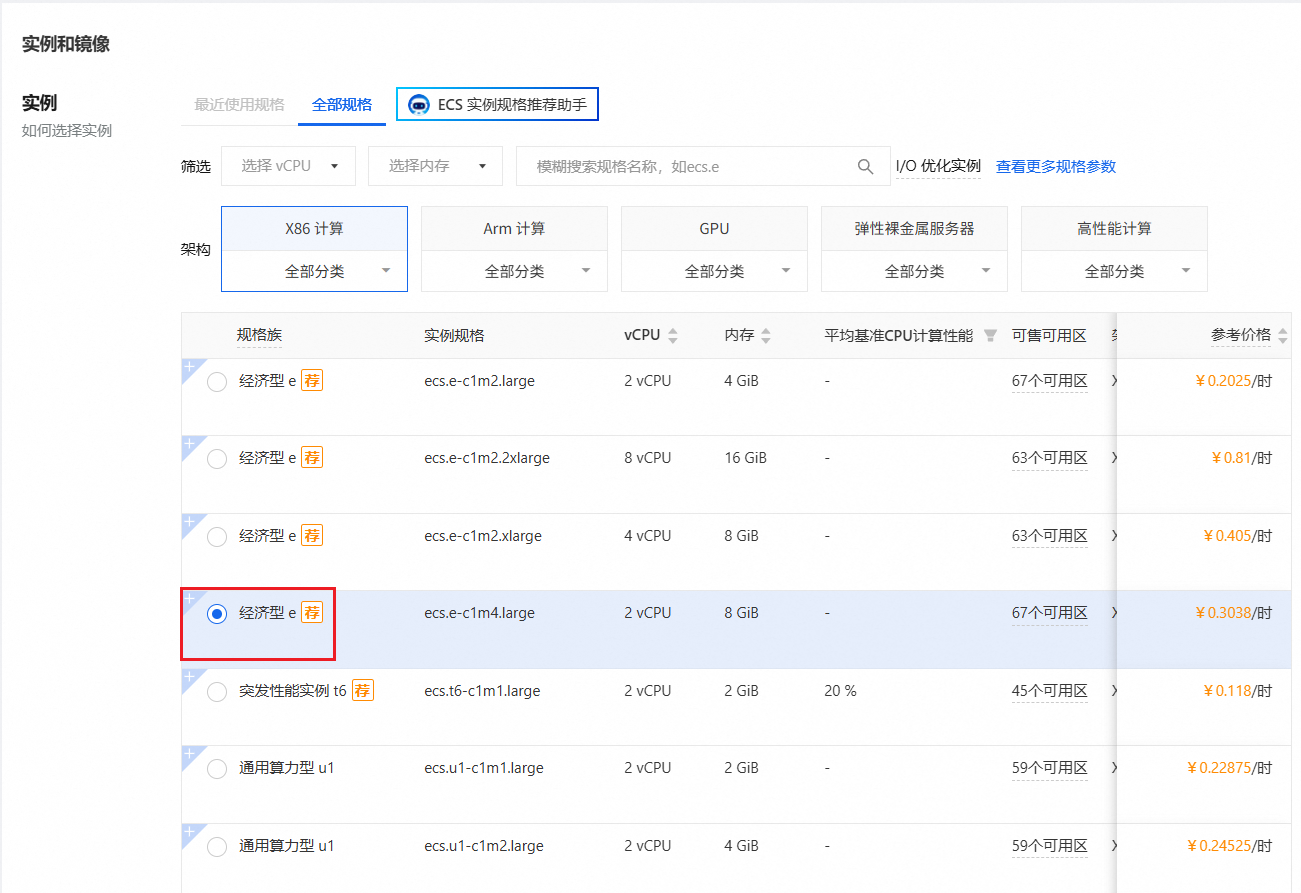Select the ecs.t6-c1m1.large radio button

[x=217, y=692]
